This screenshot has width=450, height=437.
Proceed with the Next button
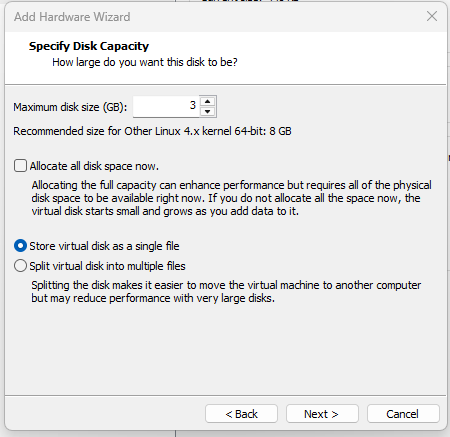(322, 414)
